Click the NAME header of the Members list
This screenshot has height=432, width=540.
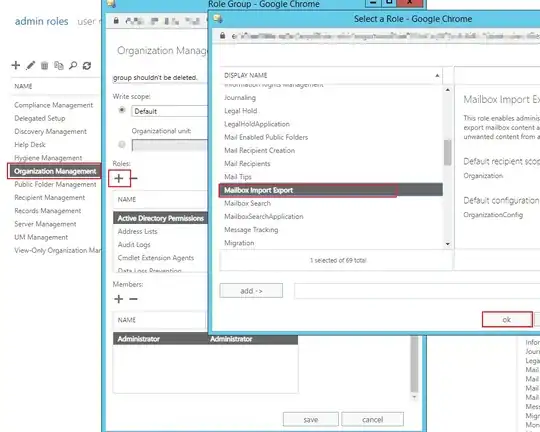(127, 320)
